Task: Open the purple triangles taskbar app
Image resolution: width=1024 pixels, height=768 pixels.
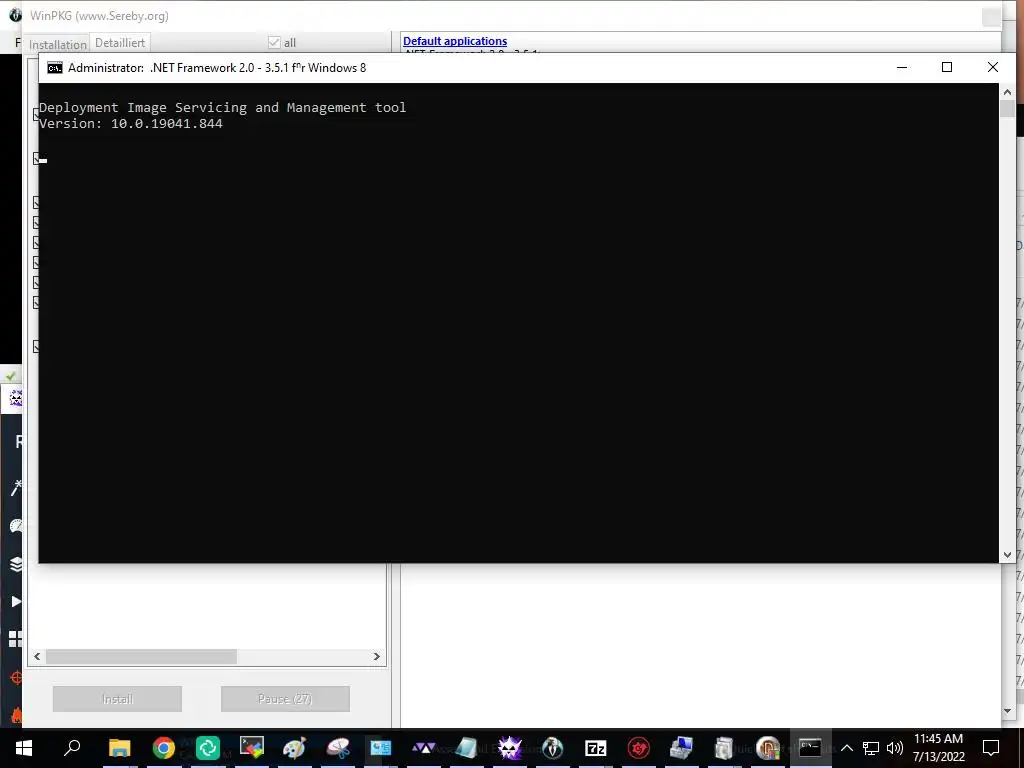Action: (x=423, y=748)
